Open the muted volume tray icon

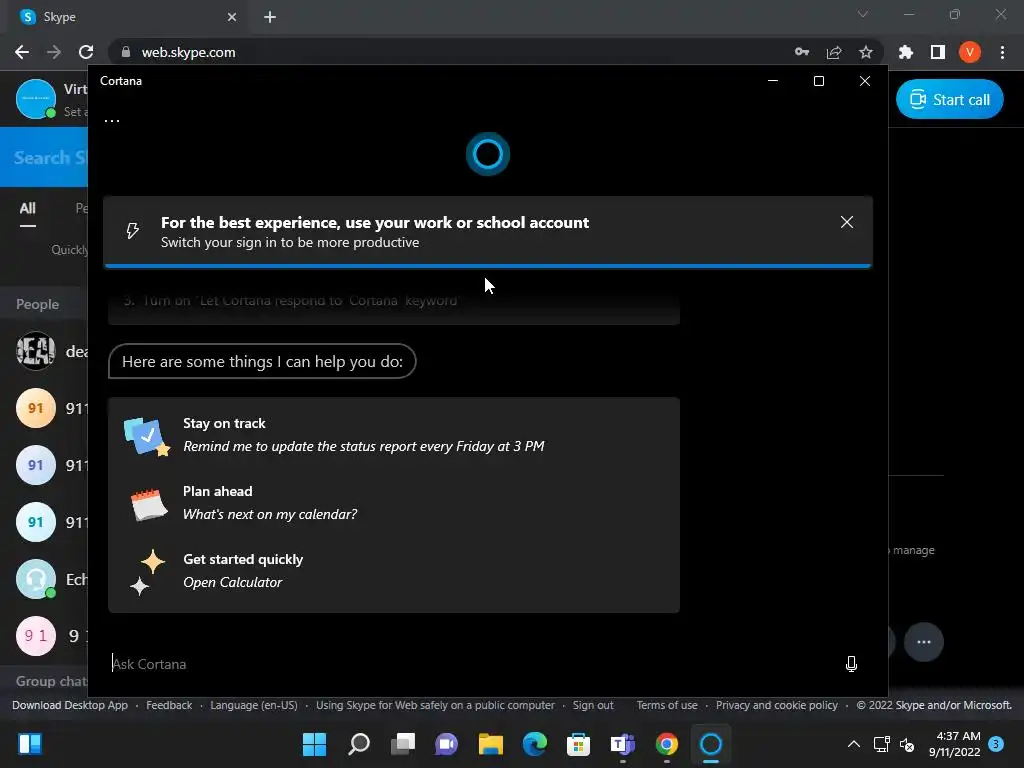(x=907, y=744)
